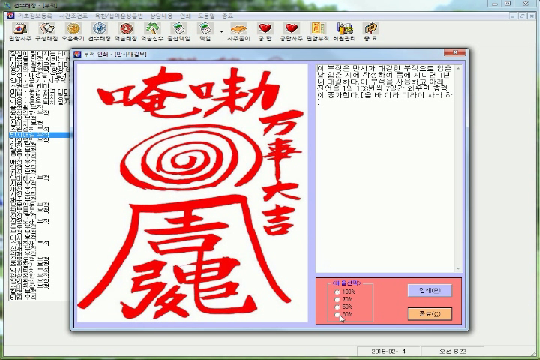The width and height of the screenshot is (540, 360).
Task: Open the 사주풀이 orange icon
Action: [x=239, y=29]
